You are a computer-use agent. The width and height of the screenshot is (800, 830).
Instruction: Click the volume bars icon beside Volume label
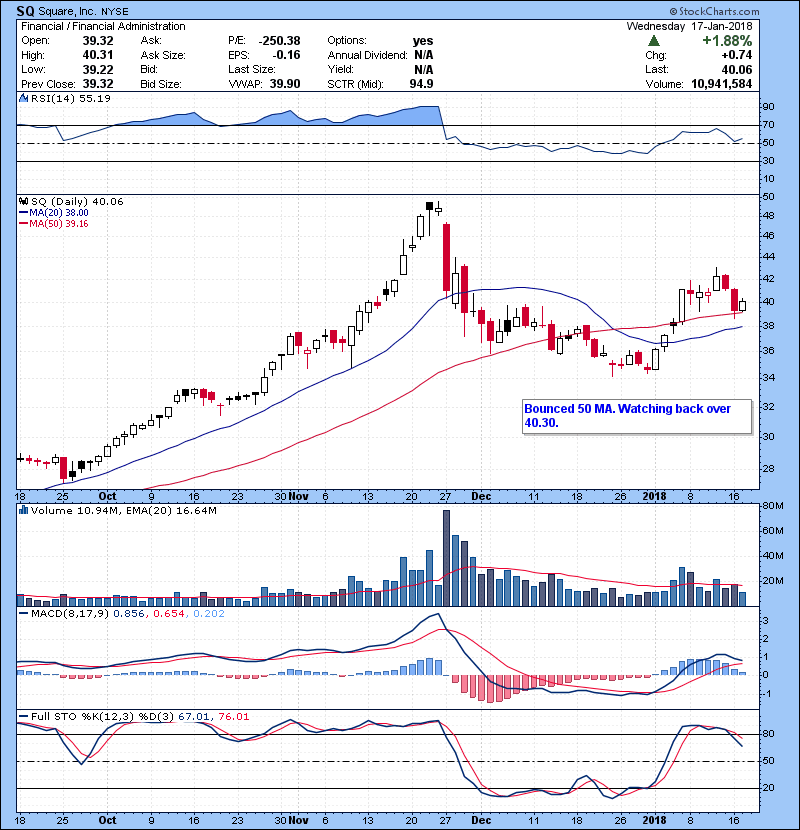coord(23,510)
